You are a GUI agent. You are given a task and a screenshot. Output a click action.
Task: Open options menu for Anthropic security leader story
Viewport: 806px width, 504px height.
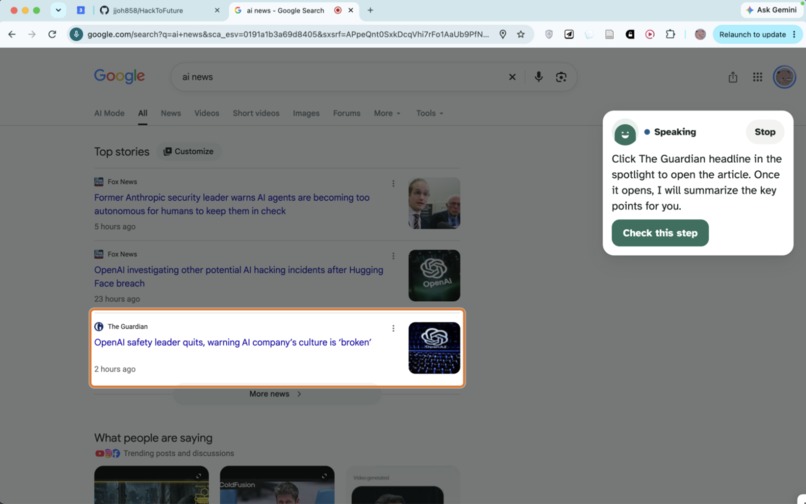[x=393, y=183]
